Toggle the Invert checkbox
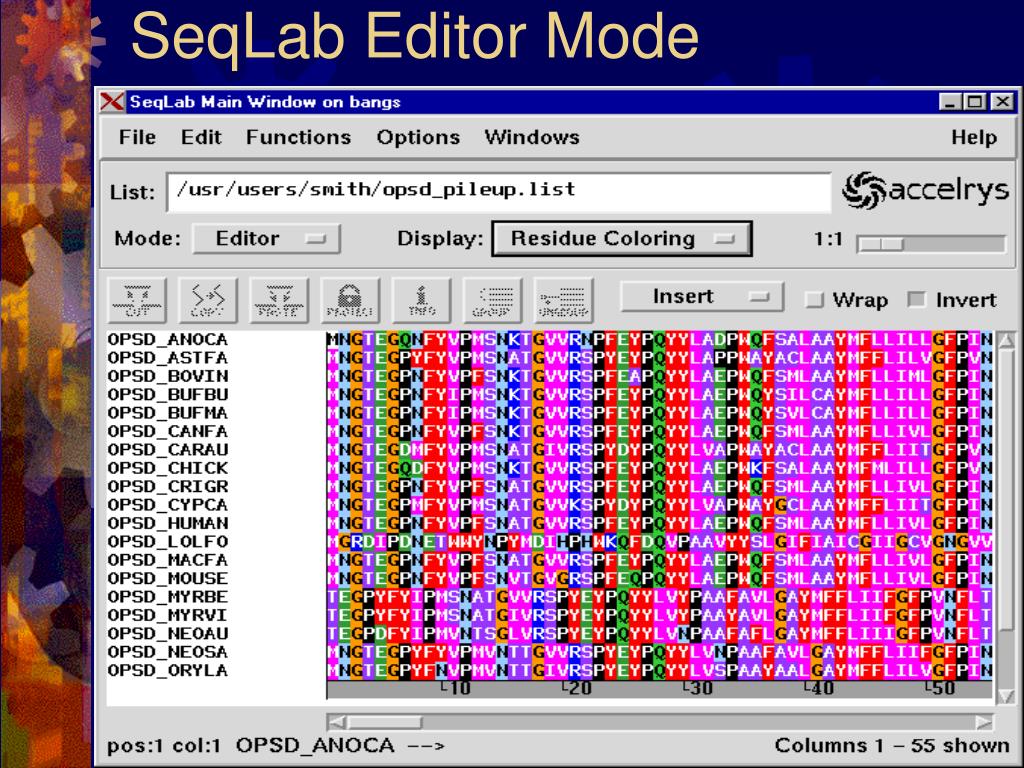The height and width of the screenshot is (768, 1024). (917, 300)
